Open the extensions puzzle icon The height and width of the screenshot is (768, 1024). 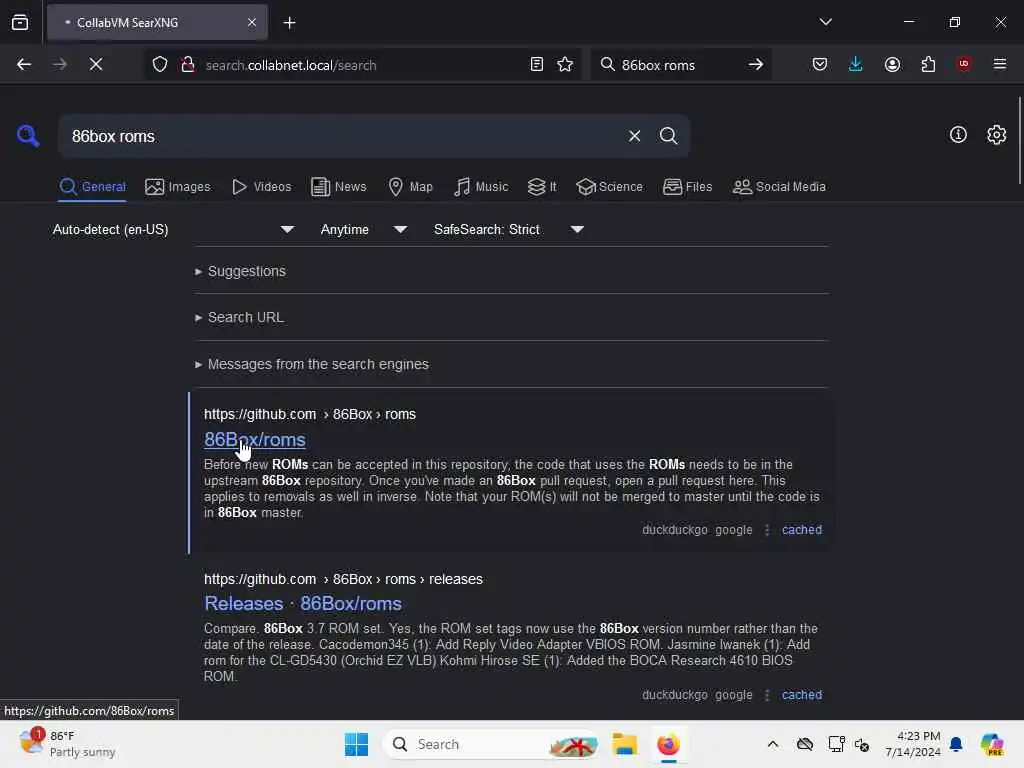(x=928, y=64)
